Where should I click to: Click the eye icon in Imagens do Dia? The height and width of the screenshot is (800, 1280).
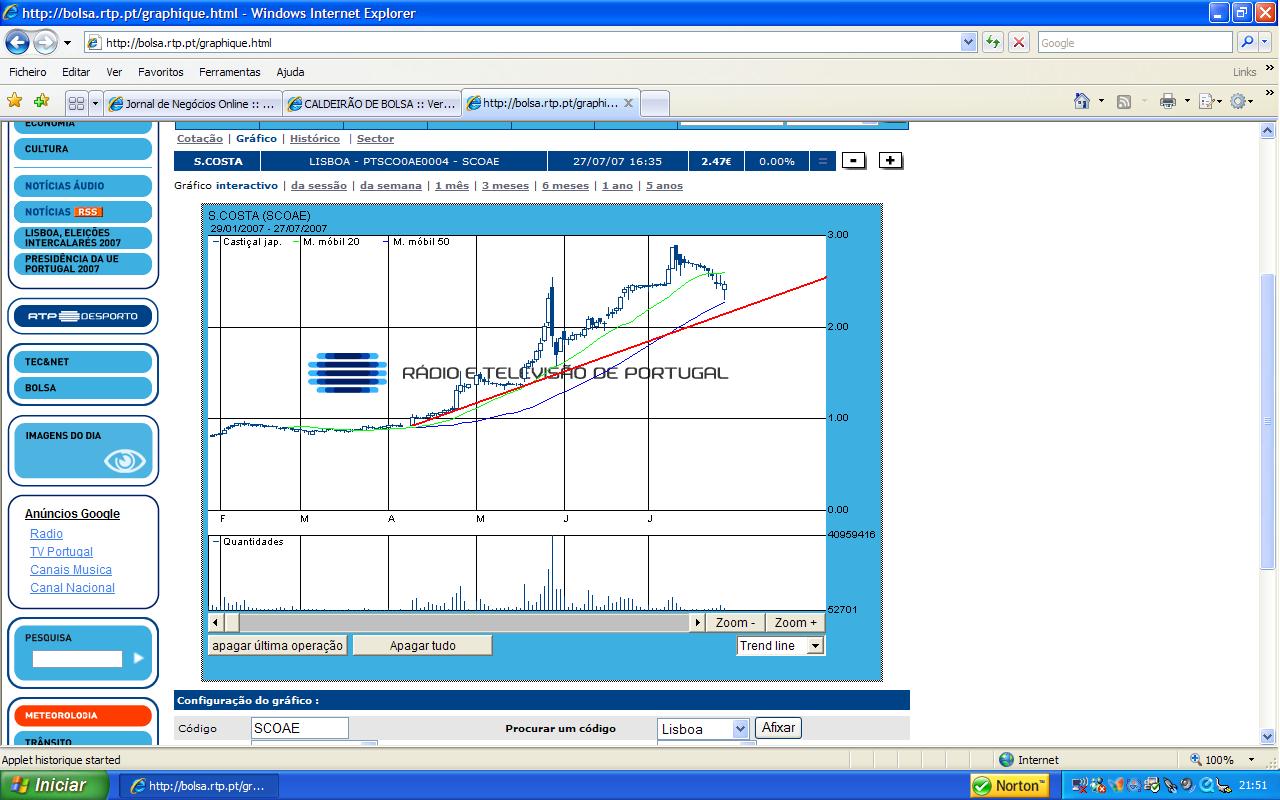(125, 461)
